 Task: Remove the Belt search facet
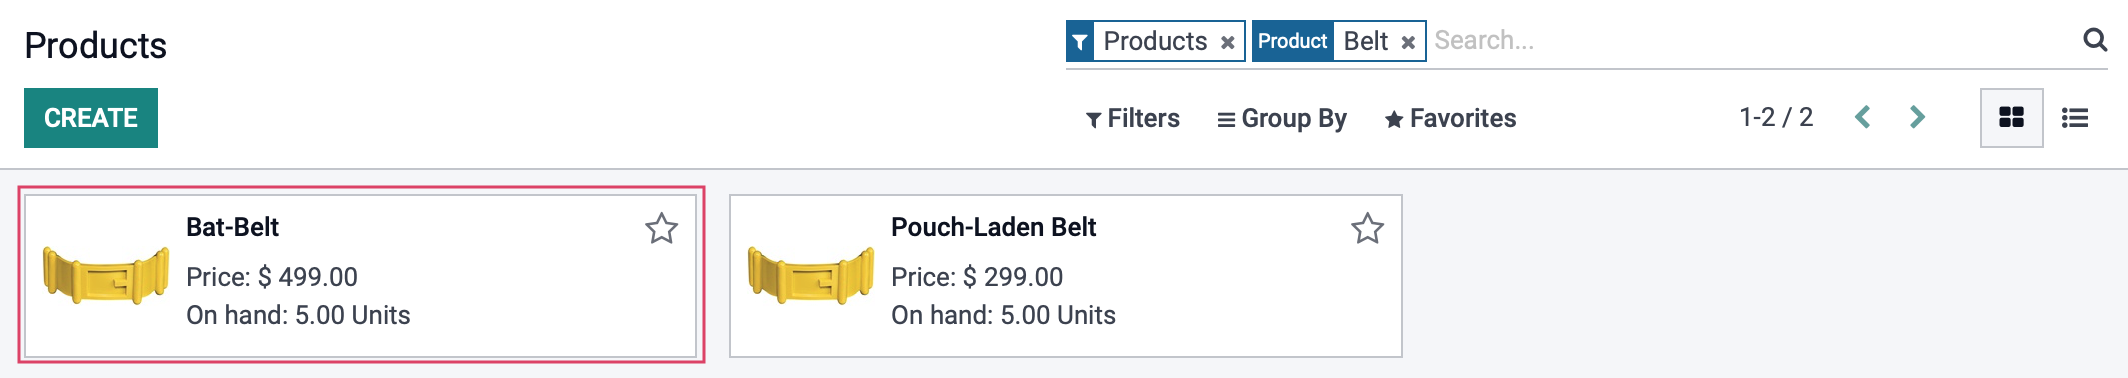pos(1407,43)
